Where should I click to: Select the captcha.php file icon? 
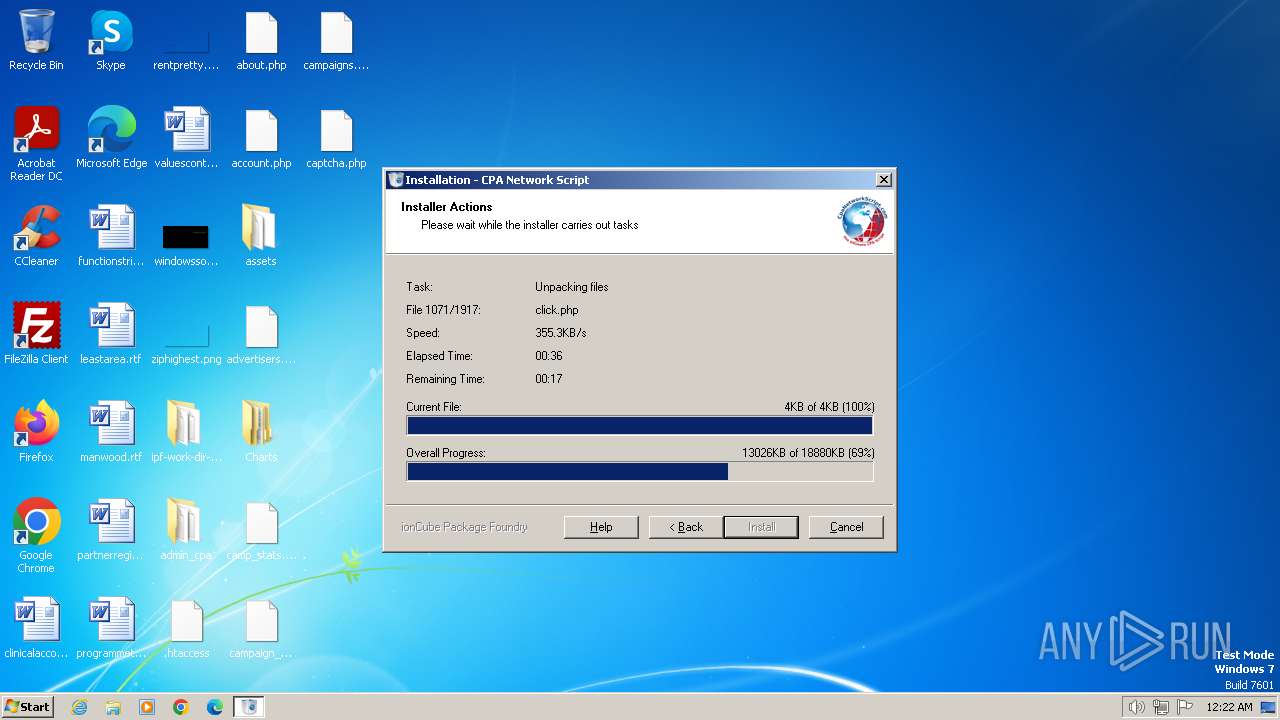point(336,138)
